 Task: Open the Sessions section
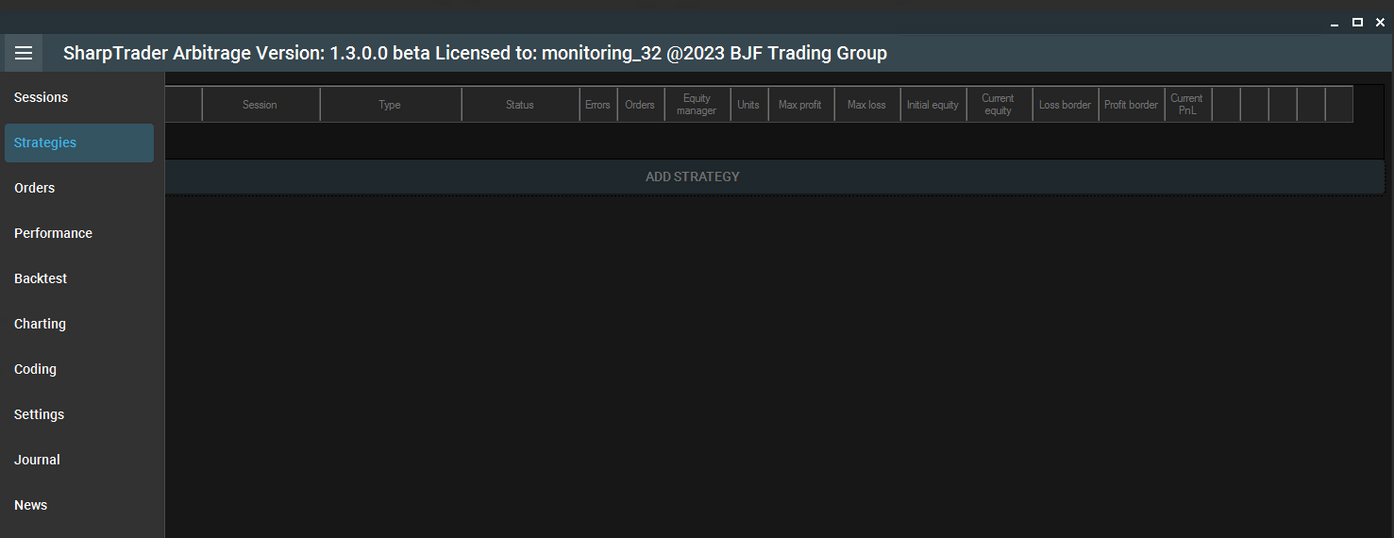pos(41,97)
